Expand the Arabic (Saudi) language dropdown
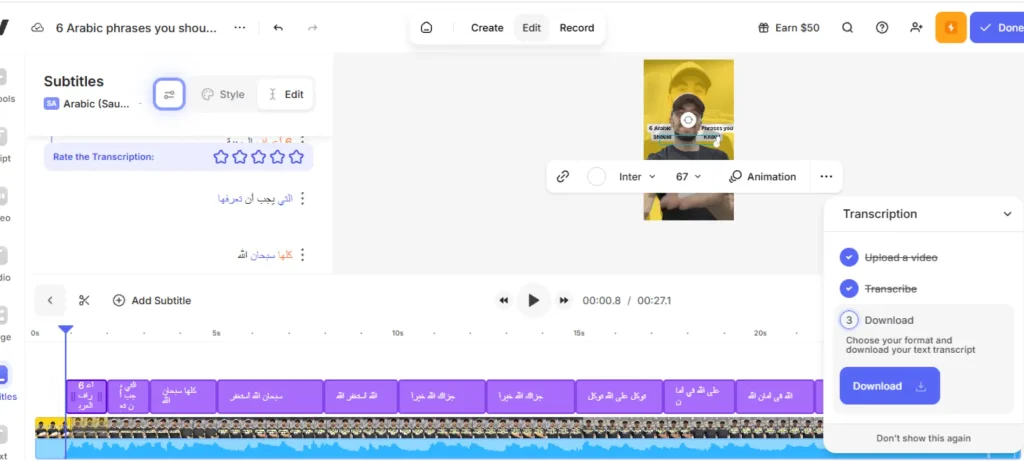This screenshot has width=1024, height=461. click(93, 103)
